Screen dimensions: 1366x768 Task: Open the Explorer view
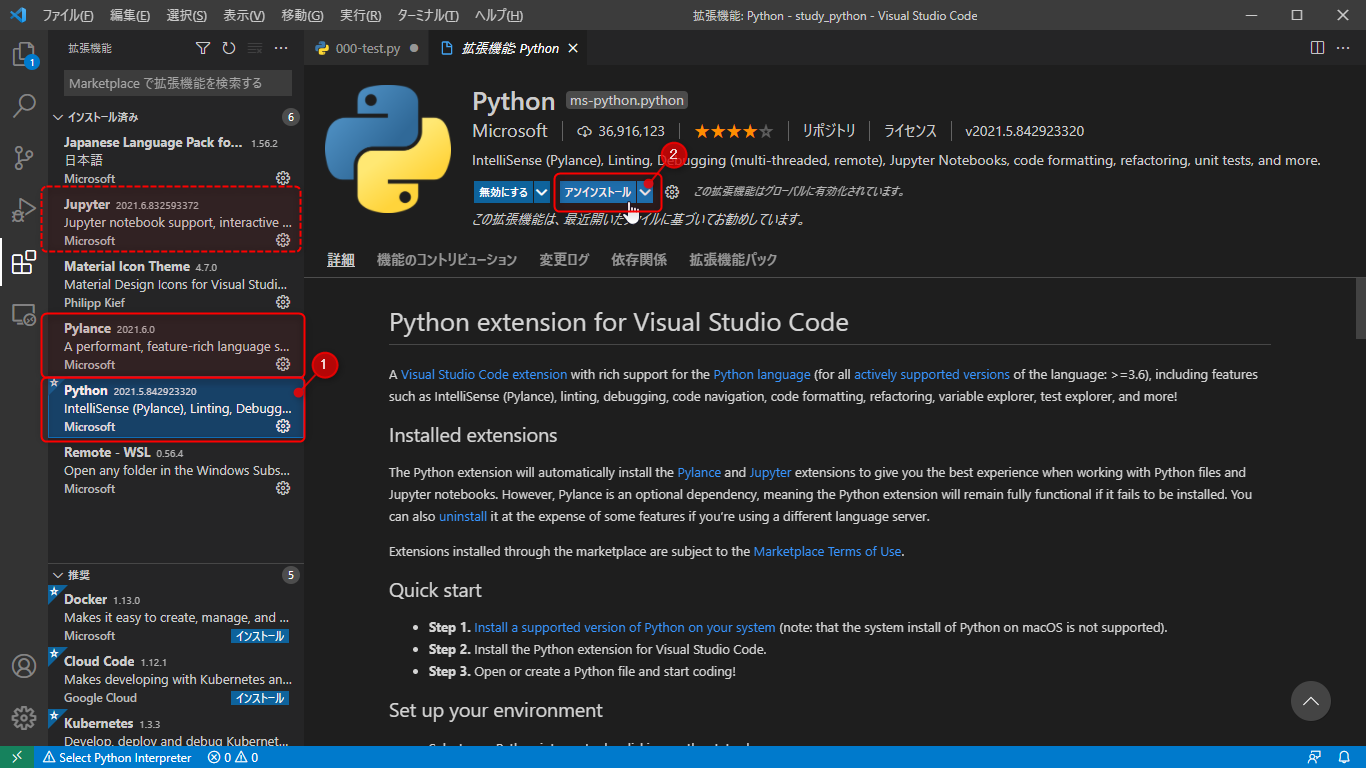coord(24,55)
